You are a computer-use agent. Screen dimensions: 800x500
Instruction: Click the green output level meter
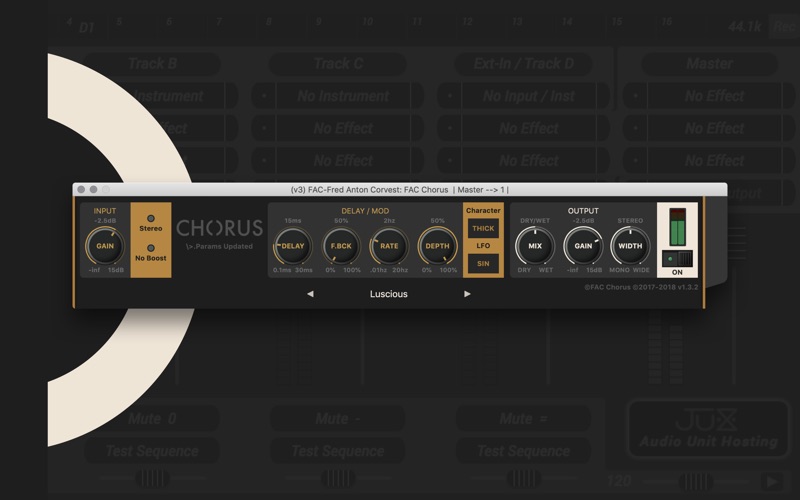coord(677,227)
